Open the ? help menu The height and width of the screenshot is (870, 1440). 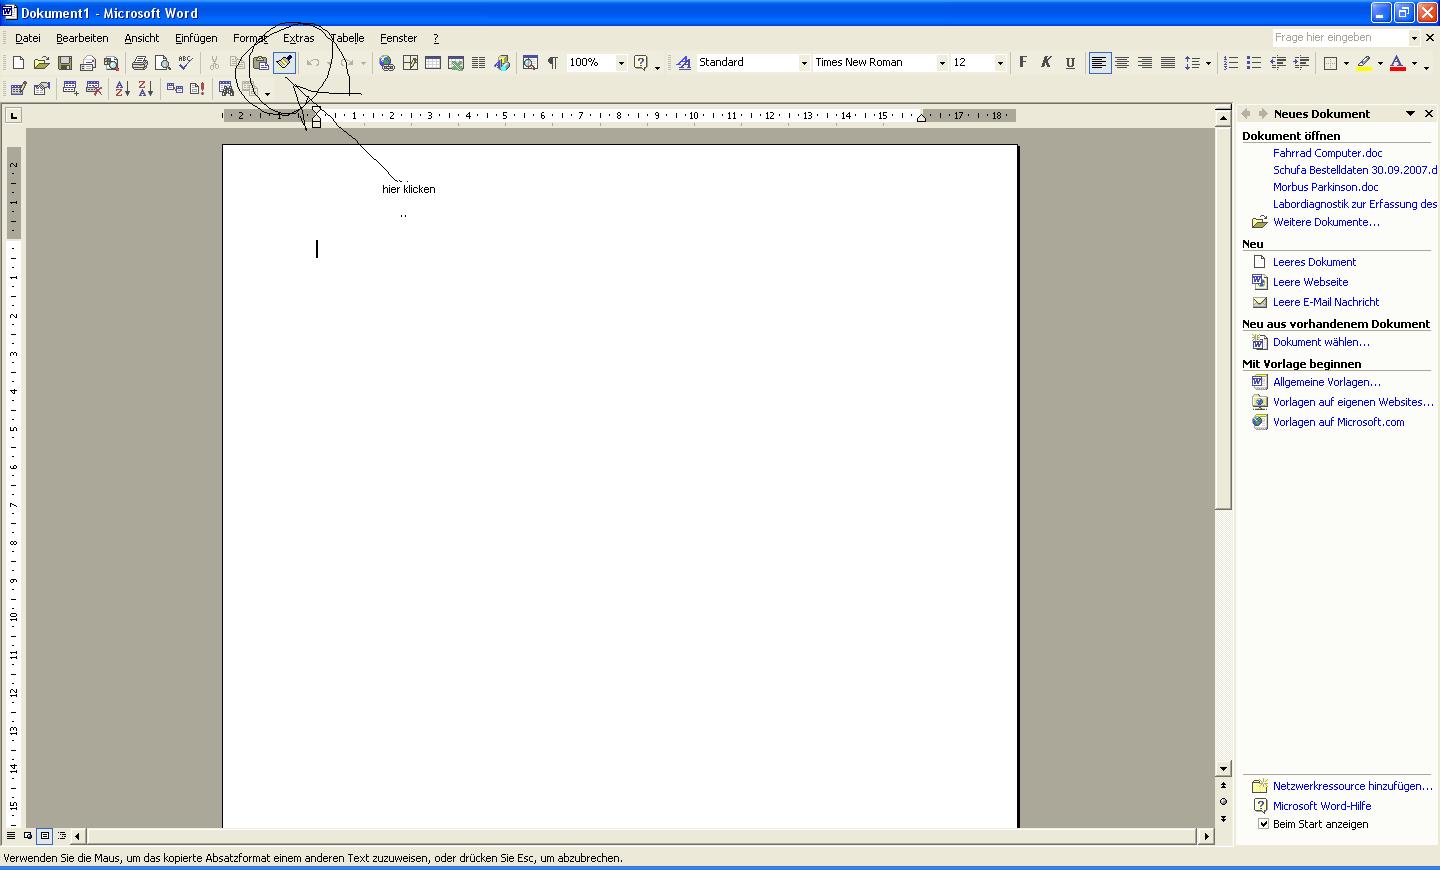pyautogui.click(x=436, y=38)
